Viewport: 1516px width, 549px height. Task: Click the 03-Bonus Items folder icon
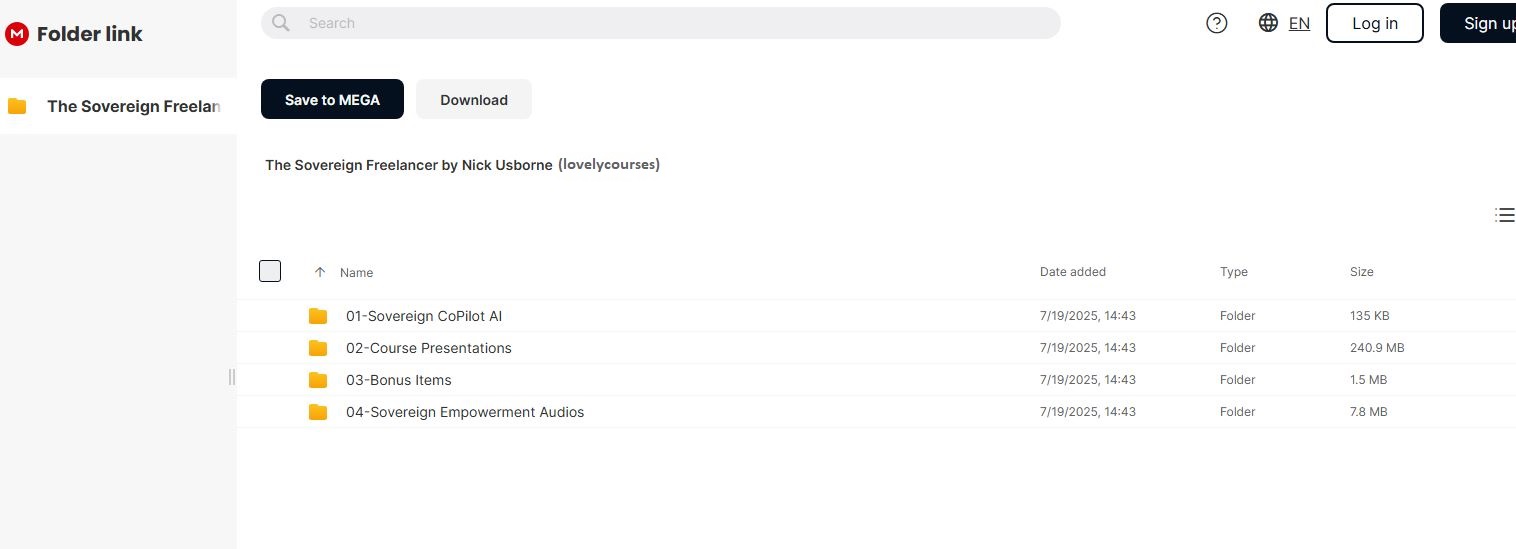[x=318, y=380]
